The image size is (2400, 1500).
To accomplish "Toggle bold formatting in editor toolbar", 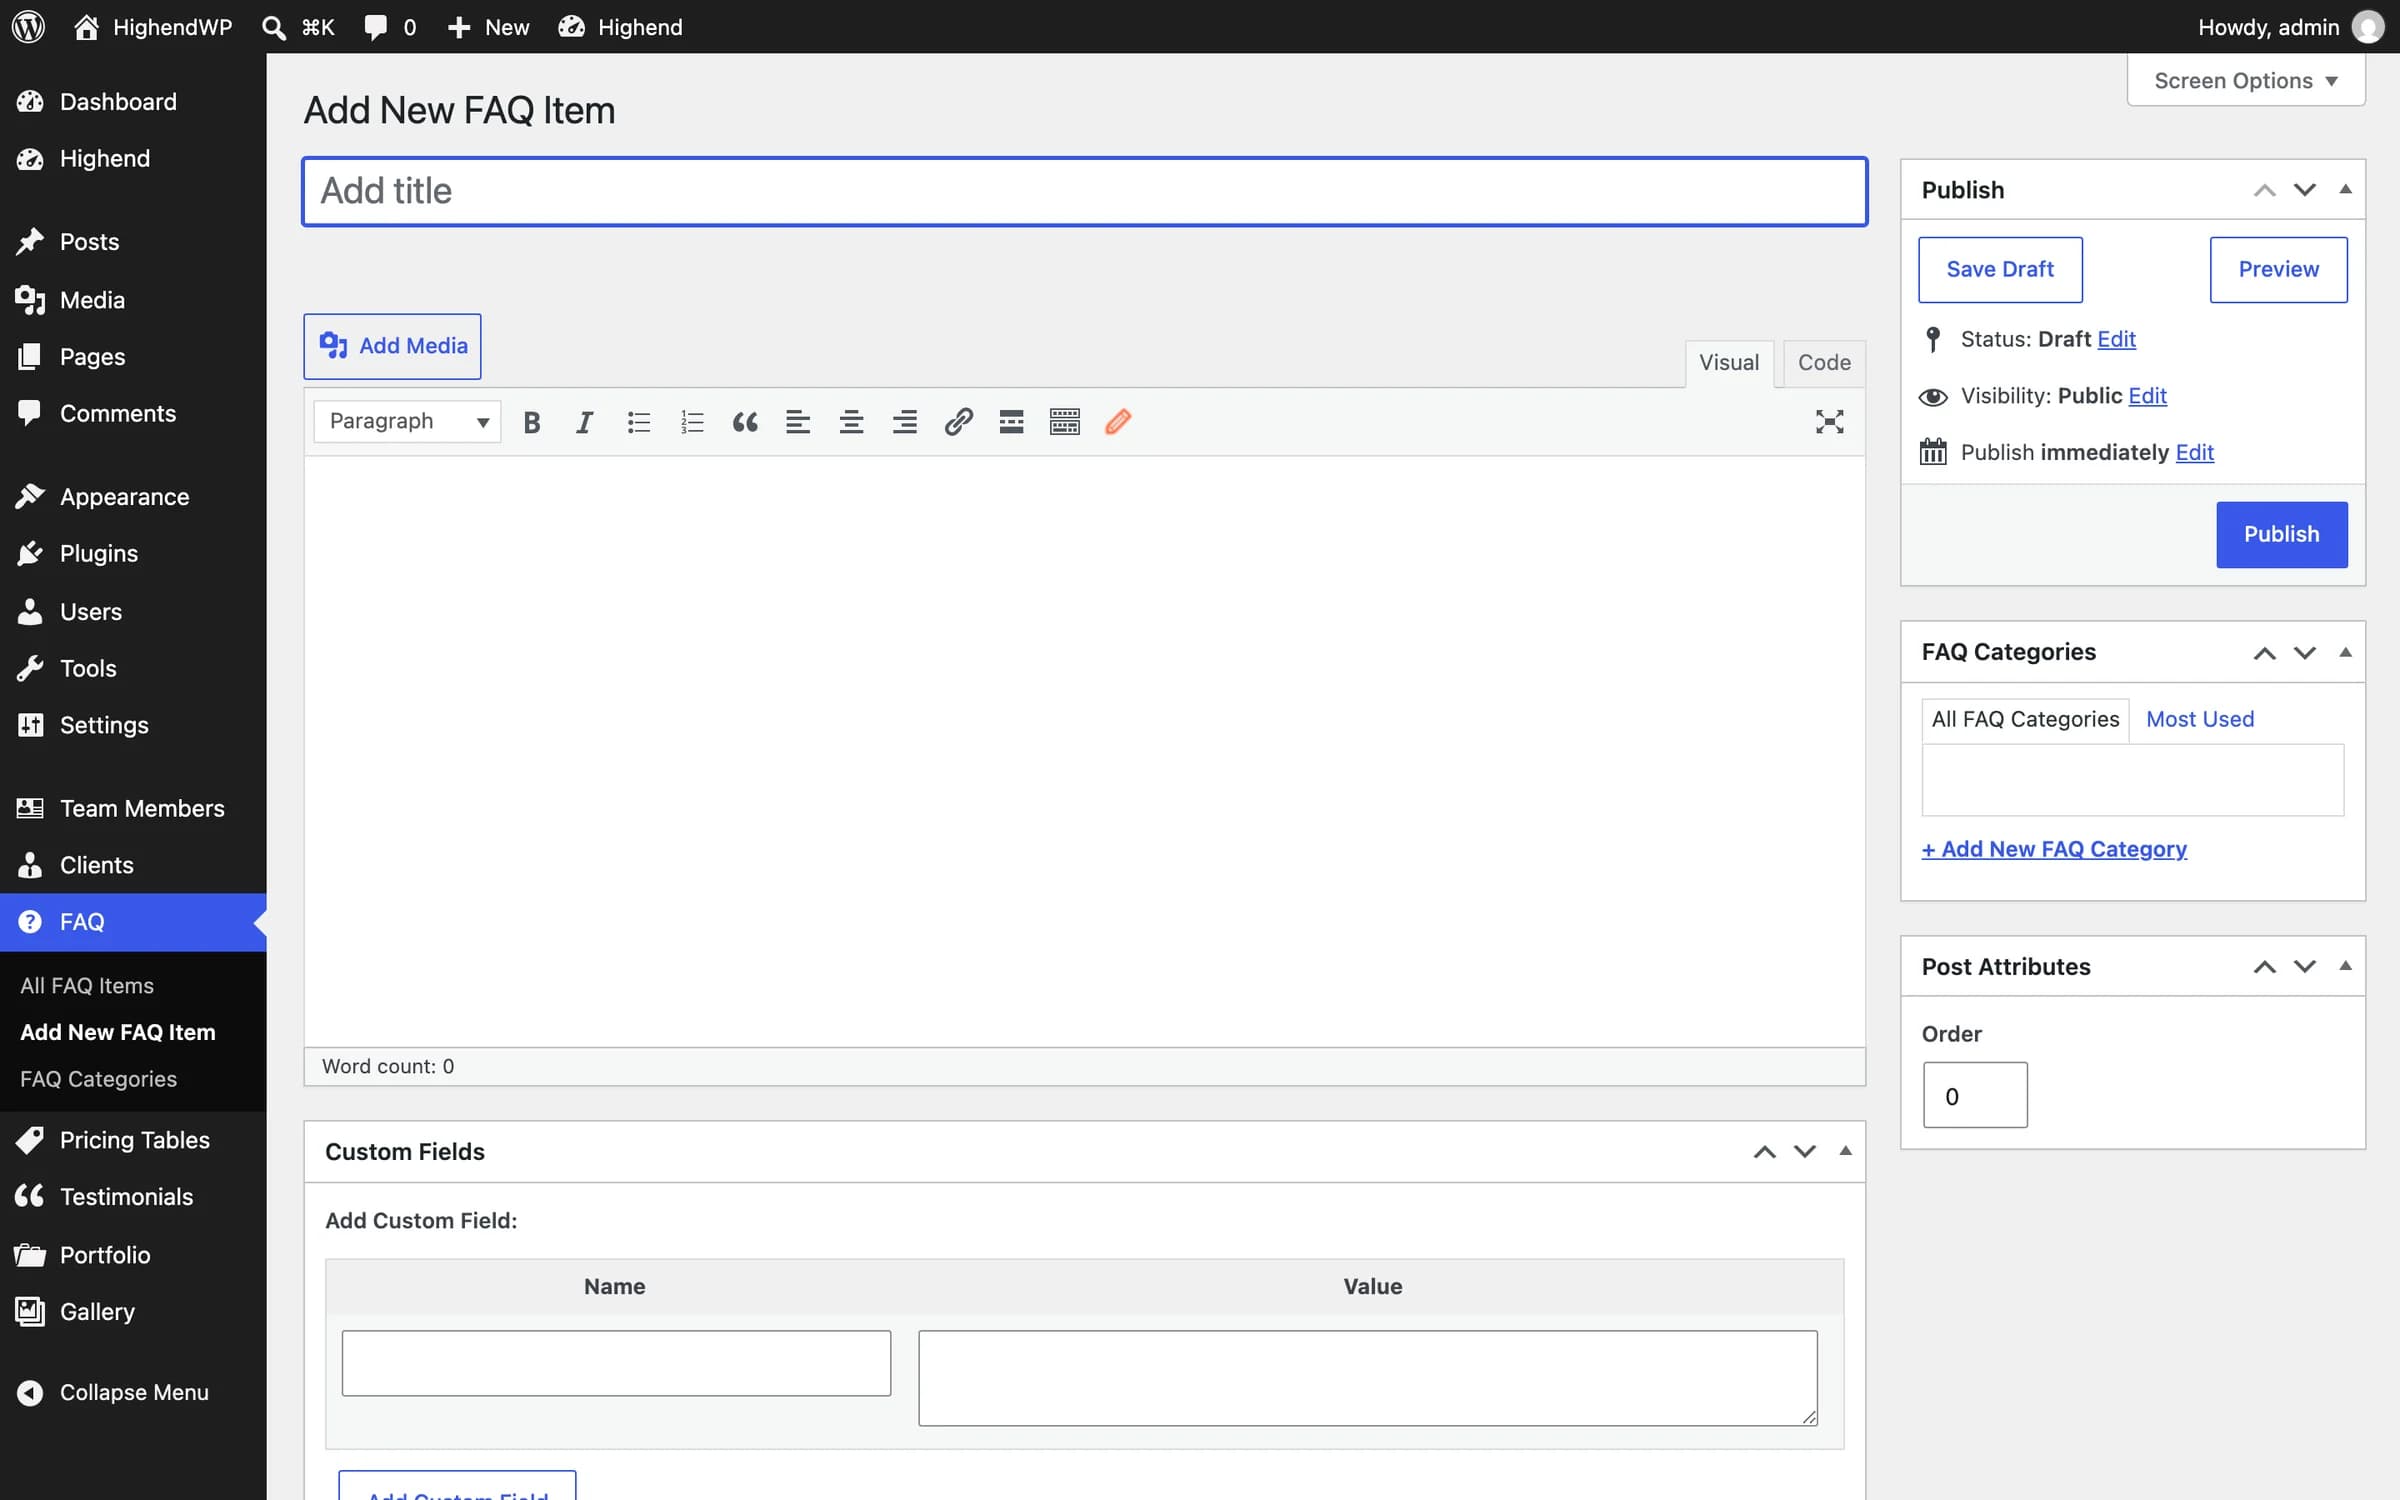I will 532,422.
